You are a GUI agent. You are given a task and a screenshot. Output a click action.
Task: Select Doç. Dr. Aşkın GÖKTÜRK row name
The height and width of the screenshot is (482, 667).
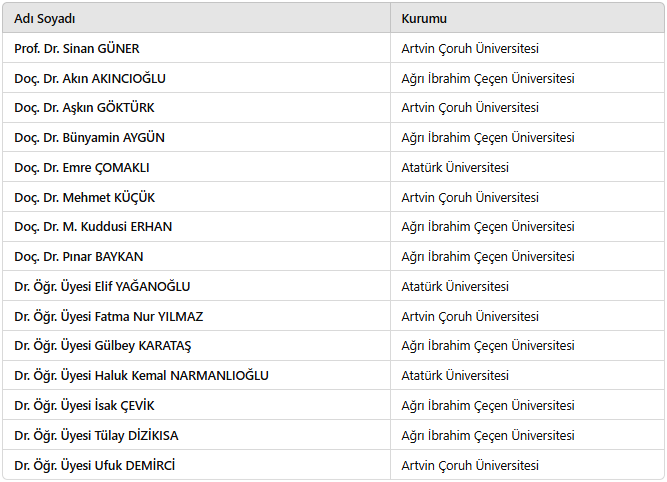[x=84, y=108]
